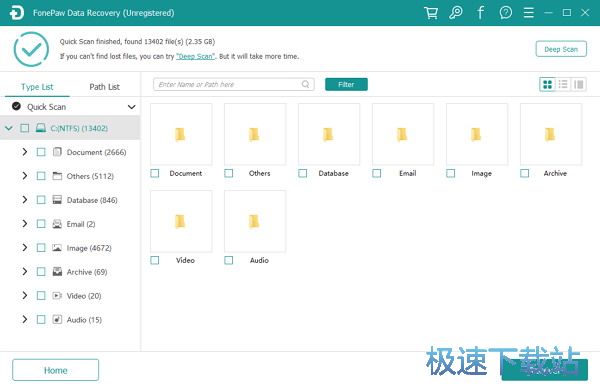
Task: Follow the "Deep Scan" hyperlink
Action: (x=195, y=56)
